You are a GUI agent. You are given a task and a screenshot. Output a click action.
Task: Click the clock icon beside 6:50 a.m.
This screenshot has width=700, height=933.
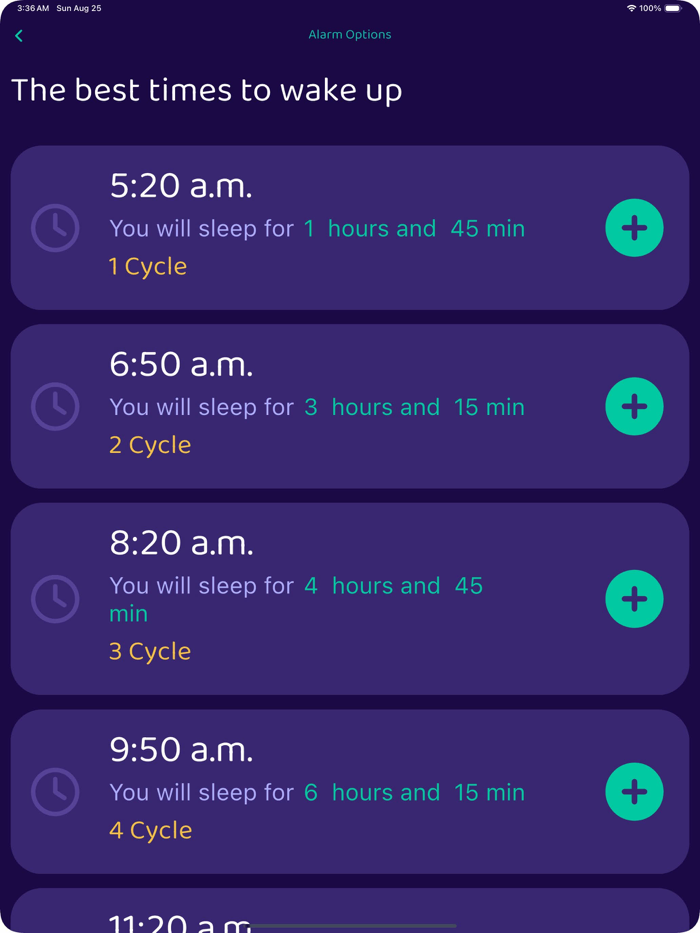55,407
